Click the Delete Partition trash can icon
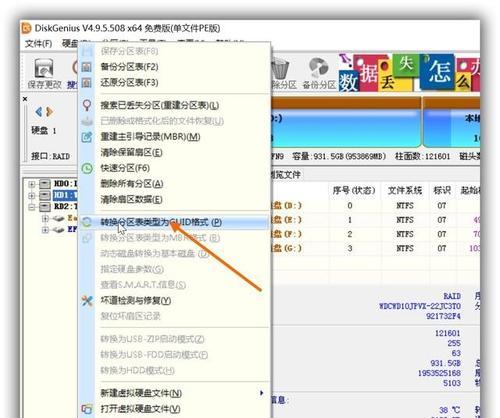Viewport: 500px width, 418px height. [279, 68]
